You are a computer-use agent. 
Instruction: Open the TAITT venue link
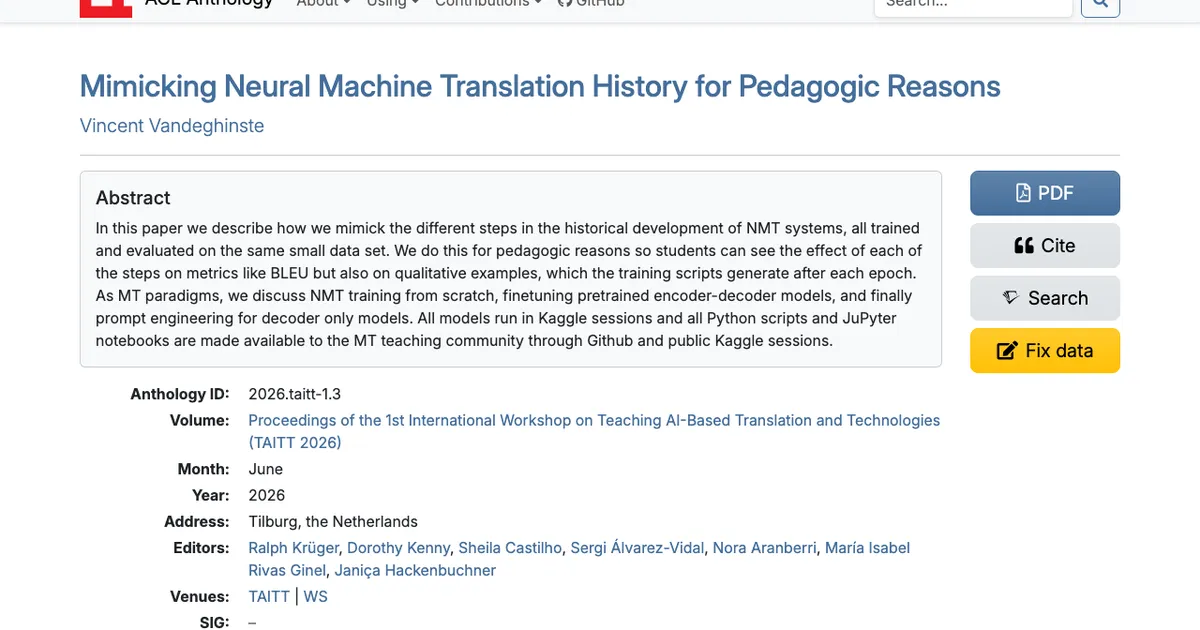tap(269, 596)
